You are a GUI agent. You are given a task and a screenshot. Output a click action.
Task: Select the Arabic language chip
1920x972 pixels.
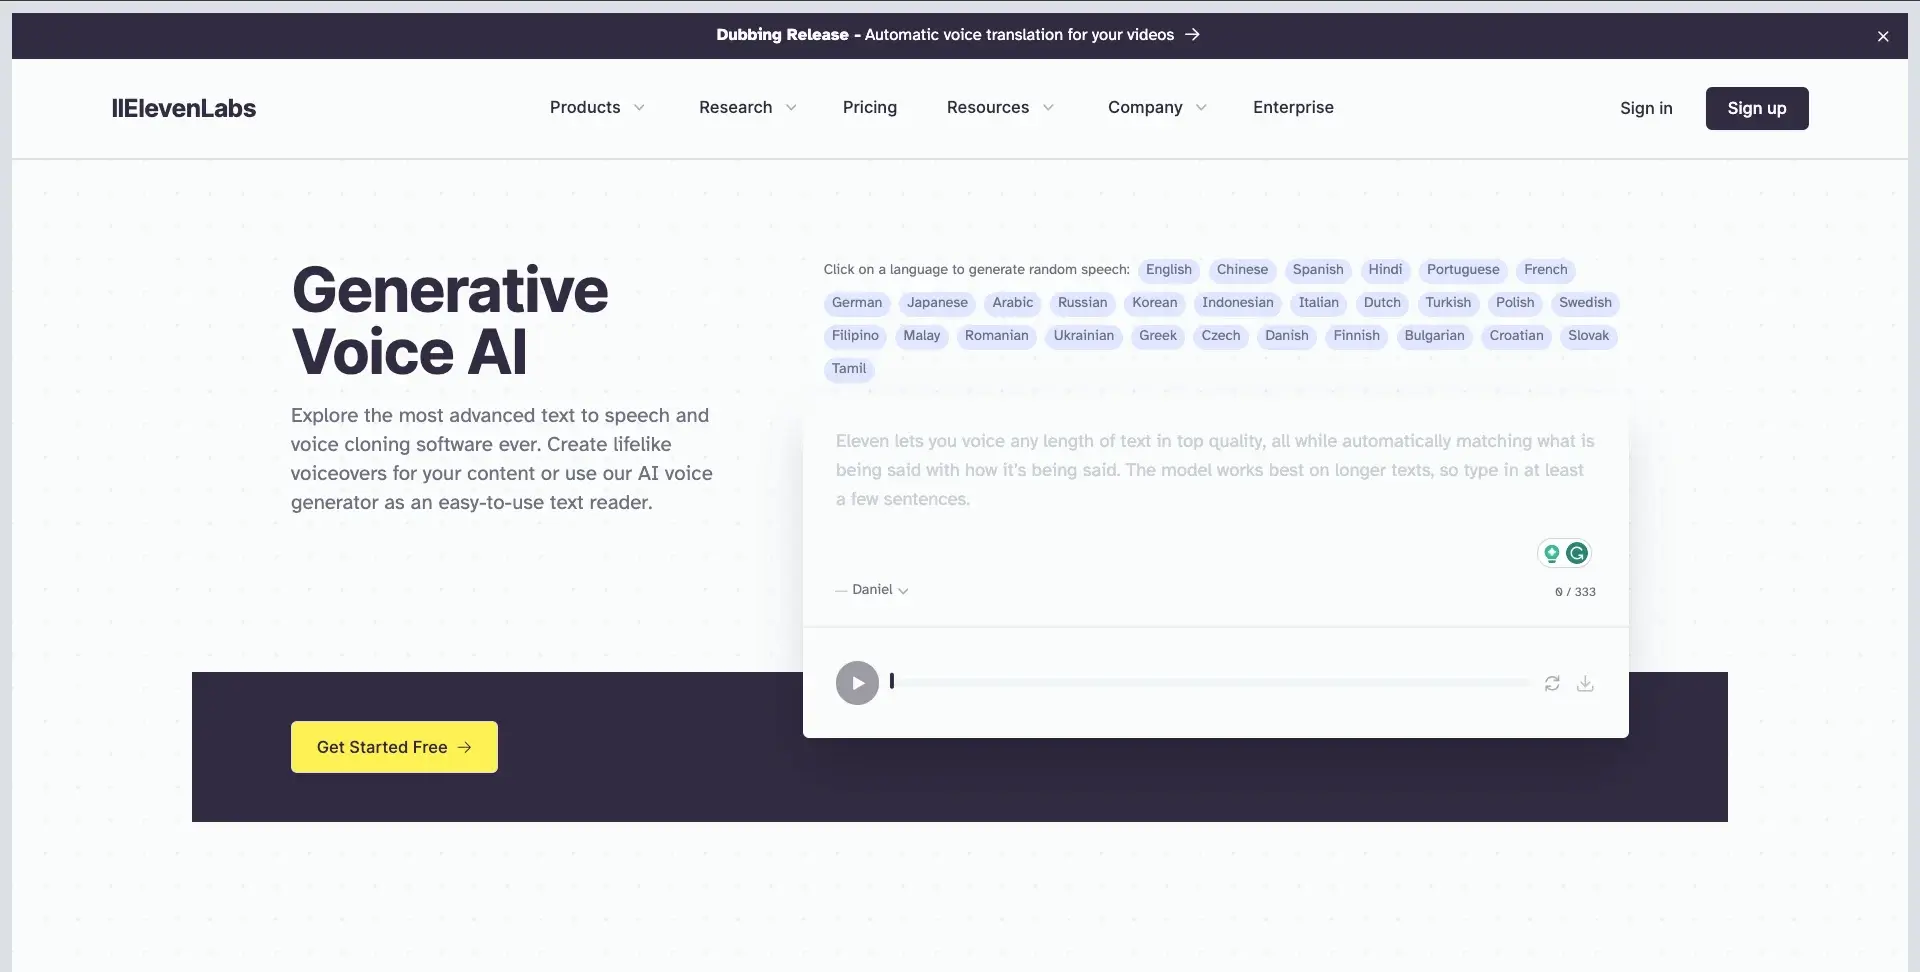click(1013, 303)
